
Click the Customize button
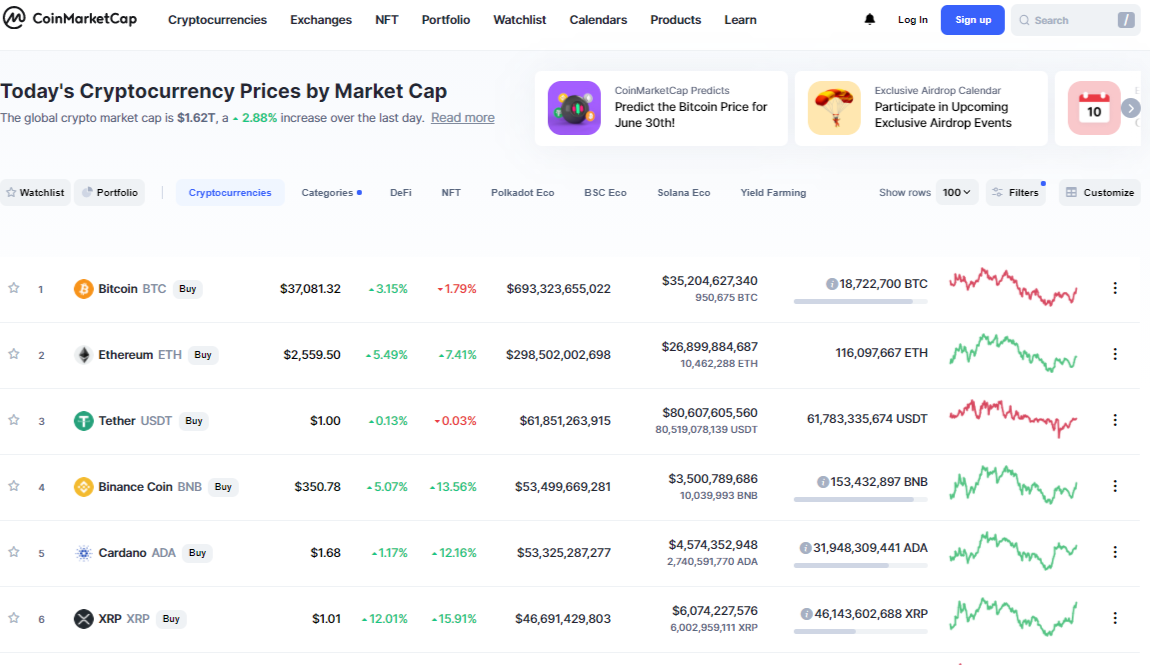click(x=1099, y=192)
